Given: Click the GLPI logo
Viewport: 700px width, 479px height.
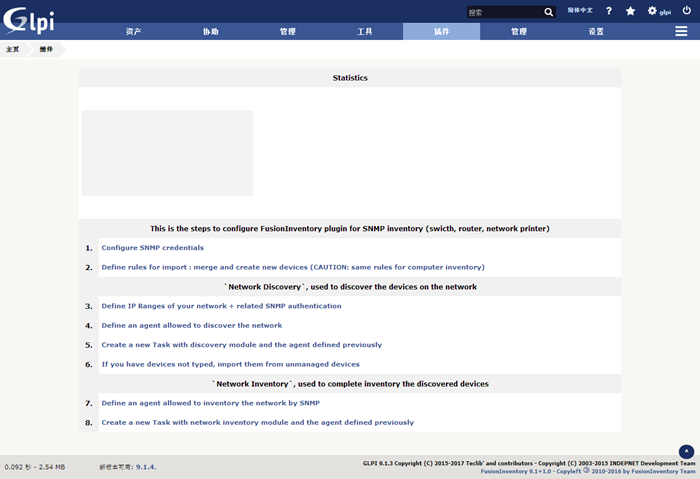Looking at the screenshot, I should tap(29, 20).
